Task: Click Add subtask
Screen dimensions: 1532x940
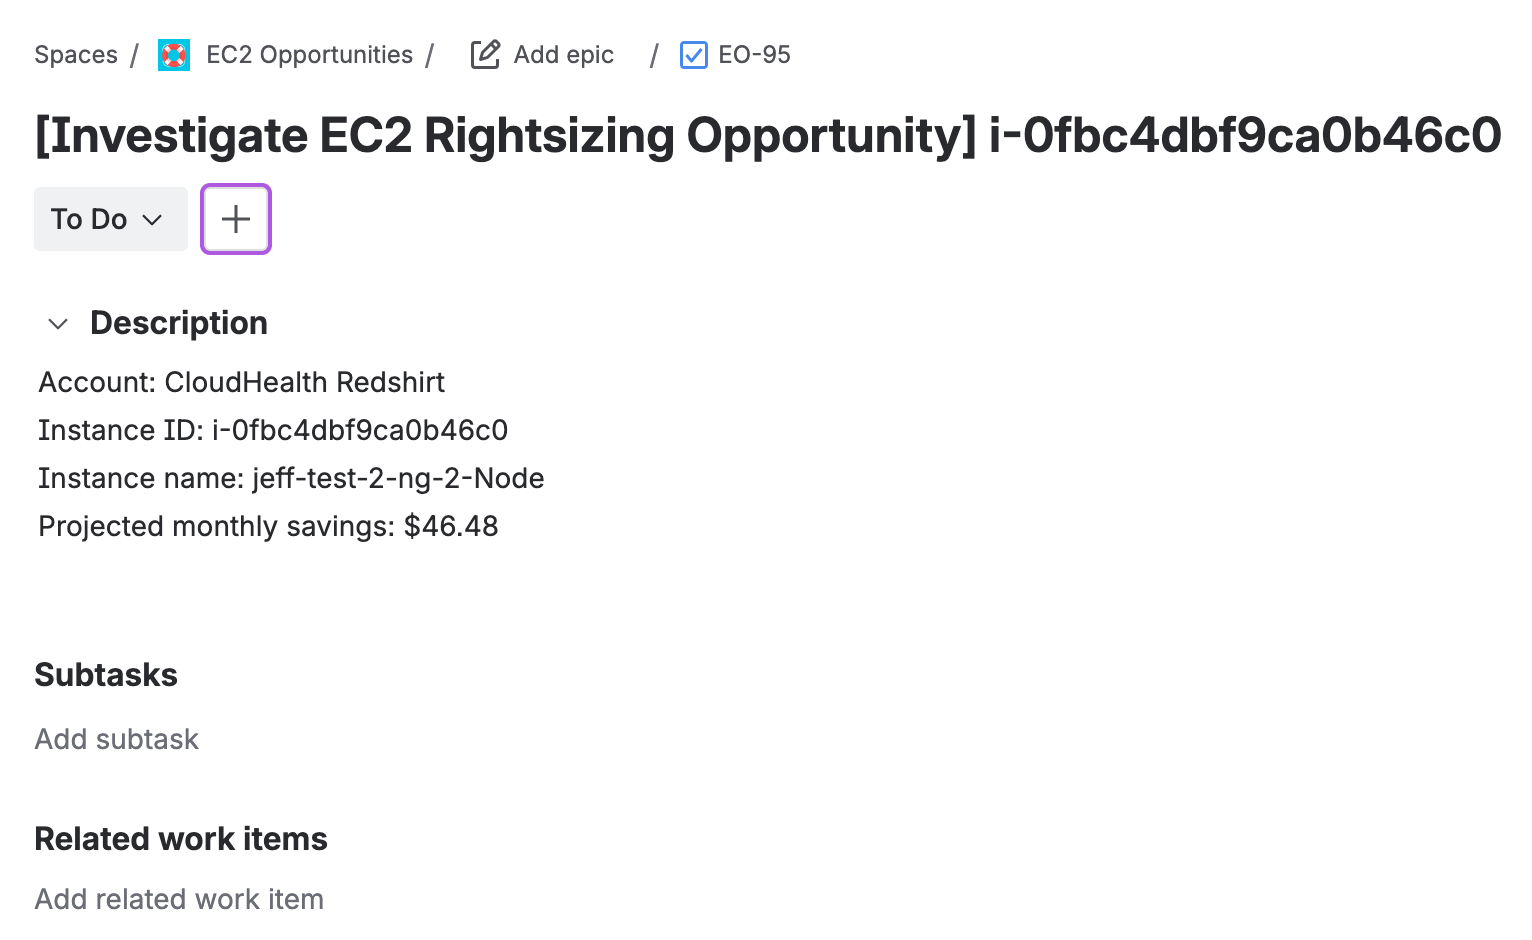Action: pyautogui.click(x=116, y=739)
